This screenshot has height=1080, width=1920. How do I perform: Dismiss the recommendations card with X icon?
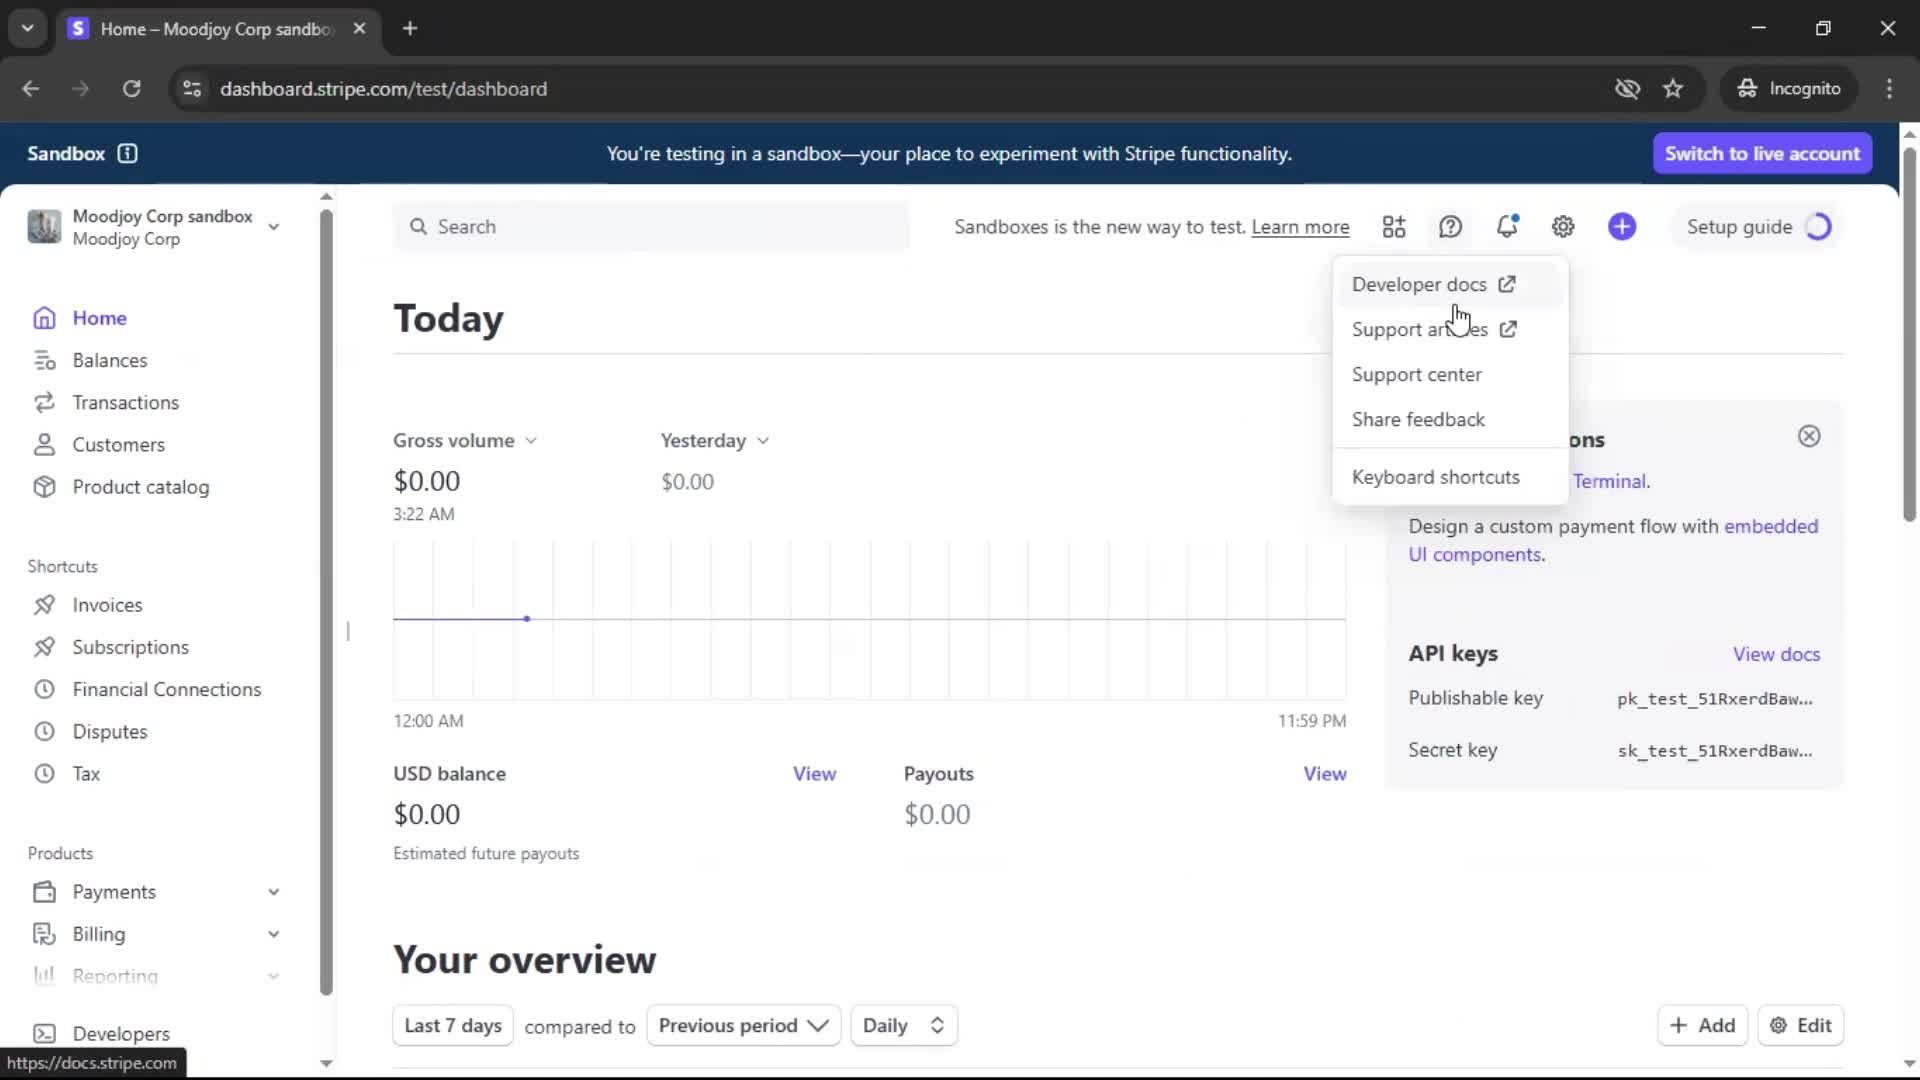(1809, 436)
